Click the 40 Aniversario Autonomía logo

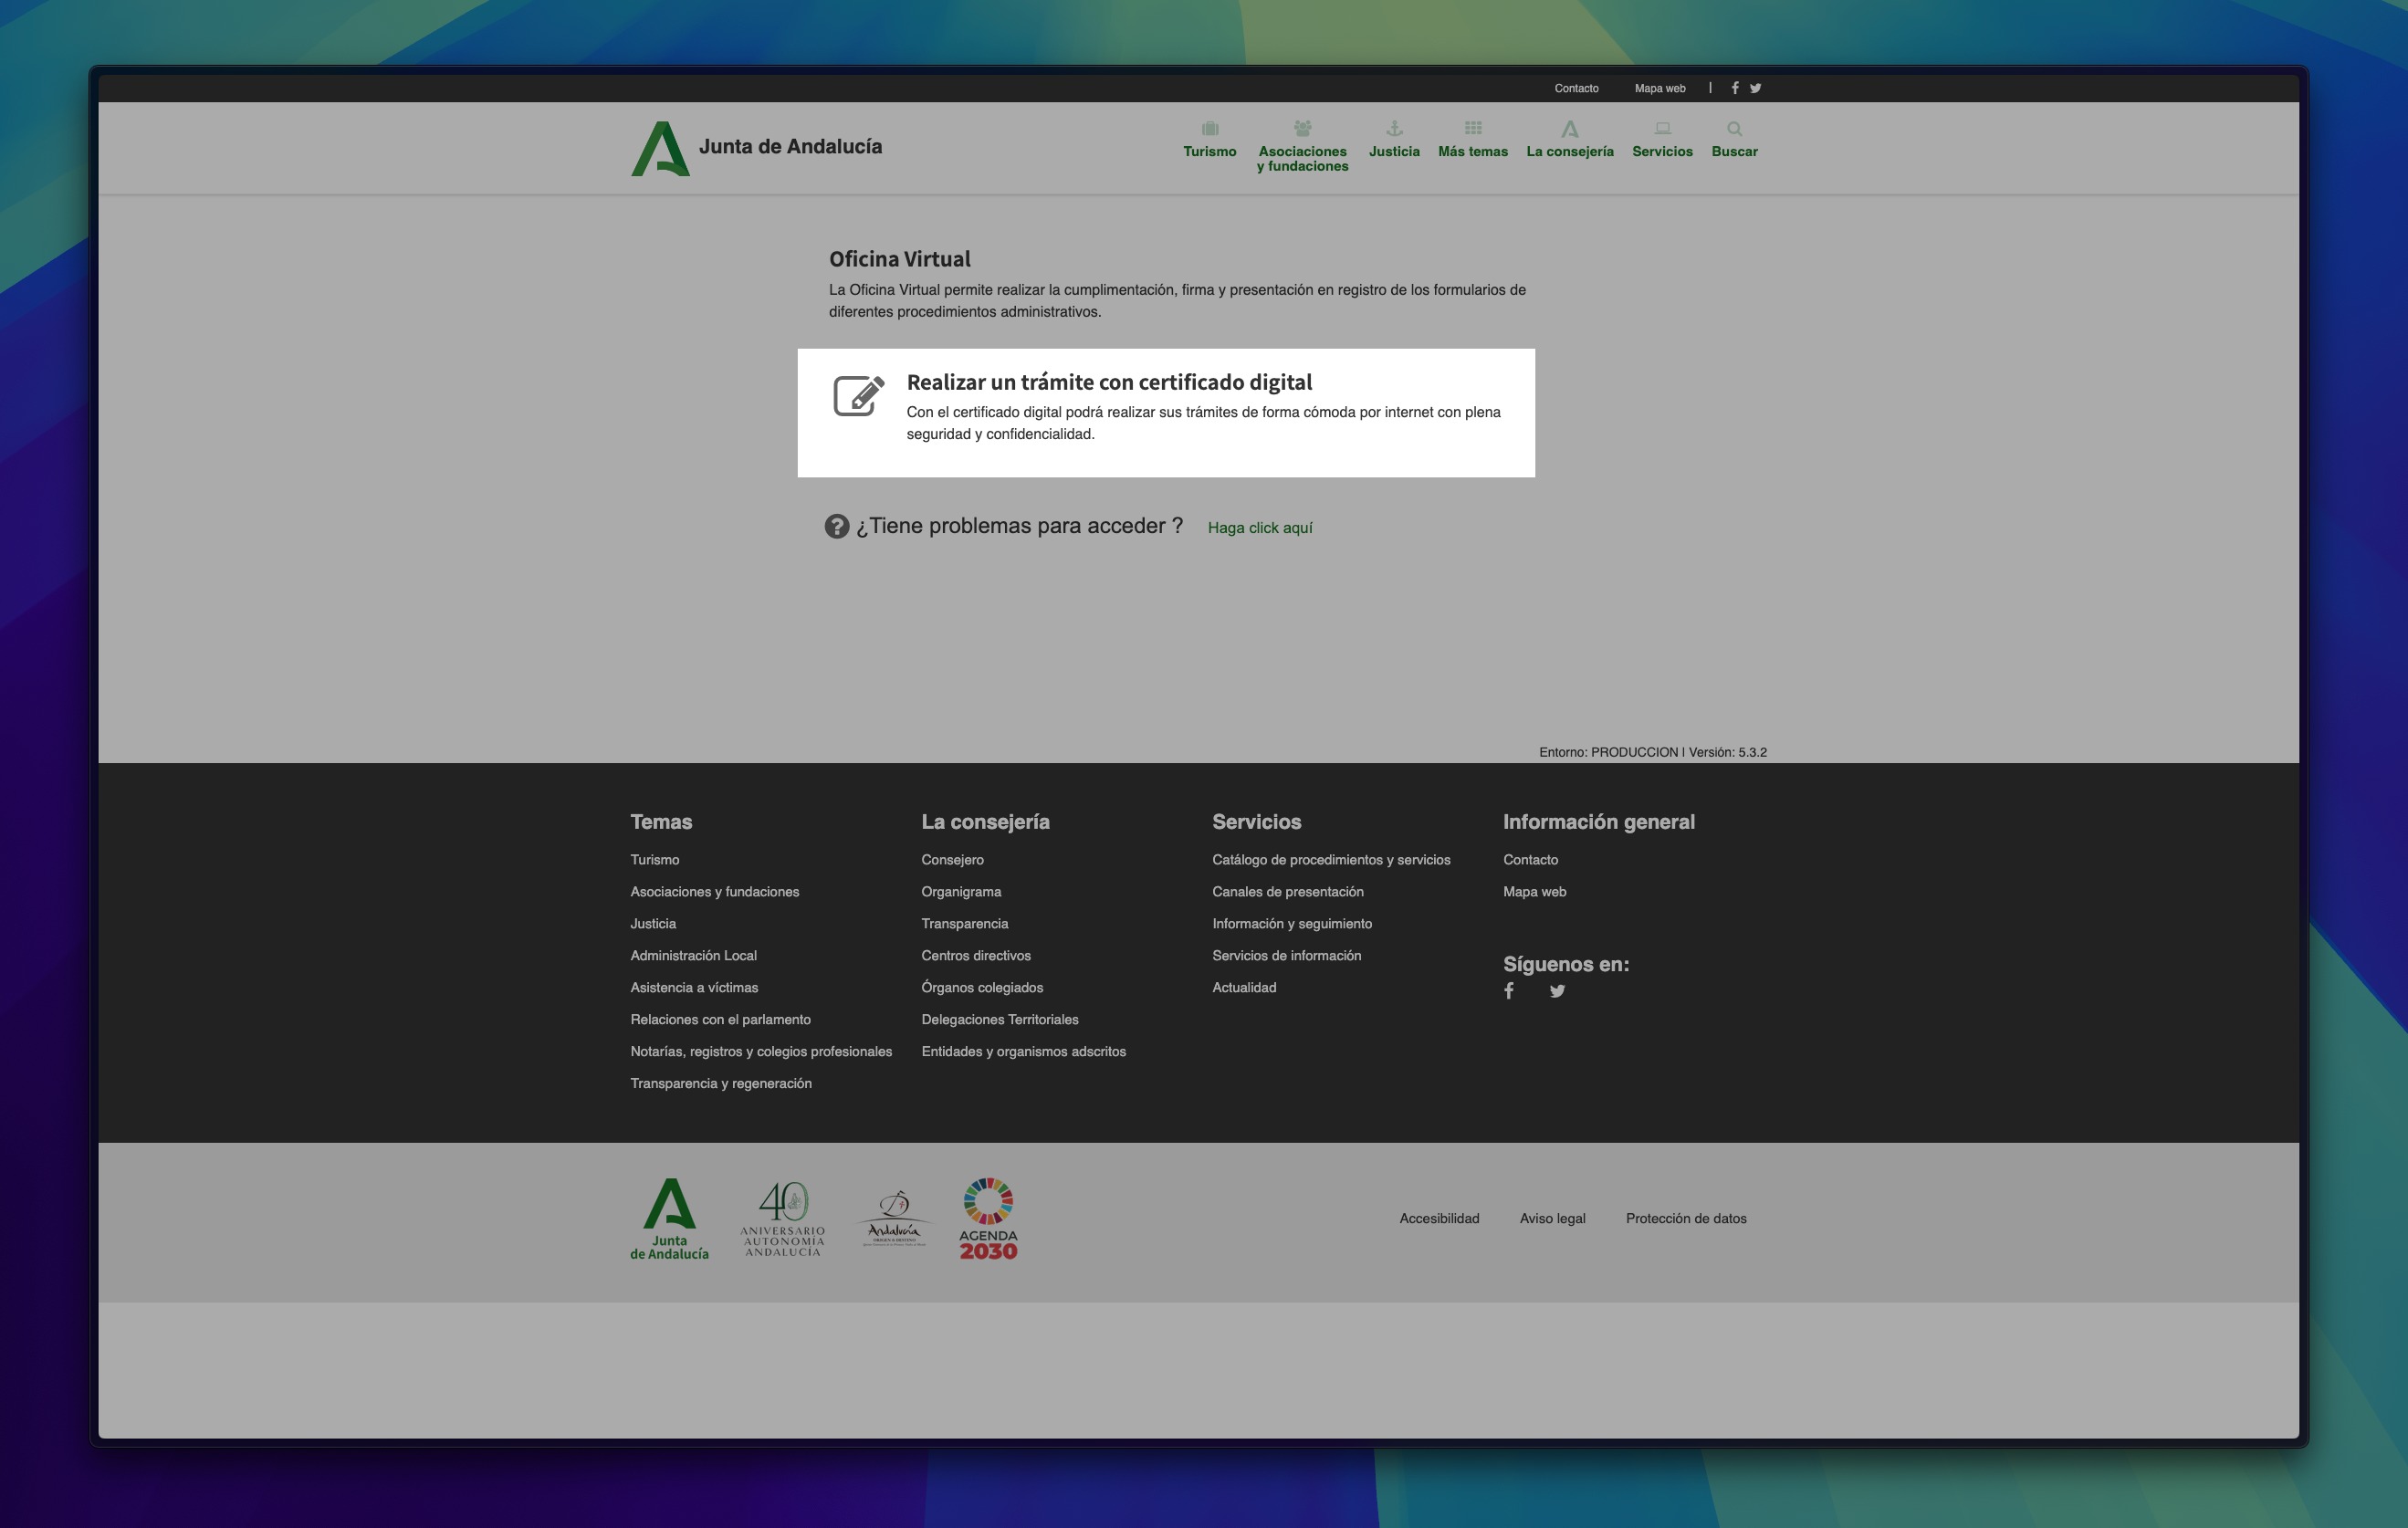pyautogui.click(x=782, y=1218)
